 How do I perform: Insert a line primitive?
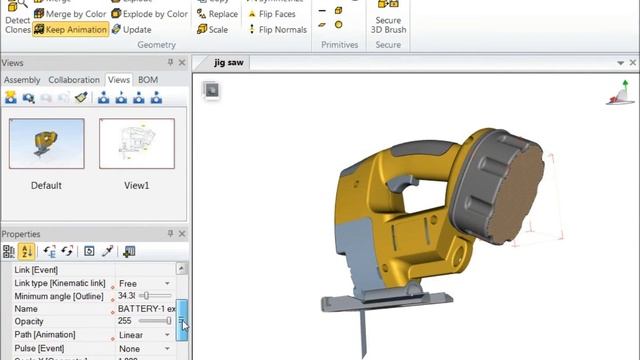322,11
